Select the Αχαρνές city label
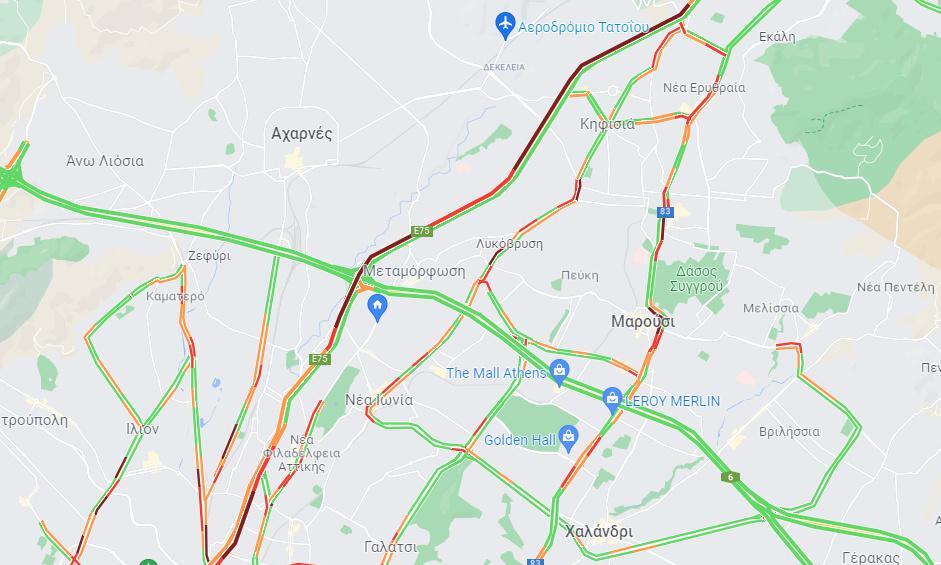Viewport: 941px width, 565px height. (x=301, y=133)
